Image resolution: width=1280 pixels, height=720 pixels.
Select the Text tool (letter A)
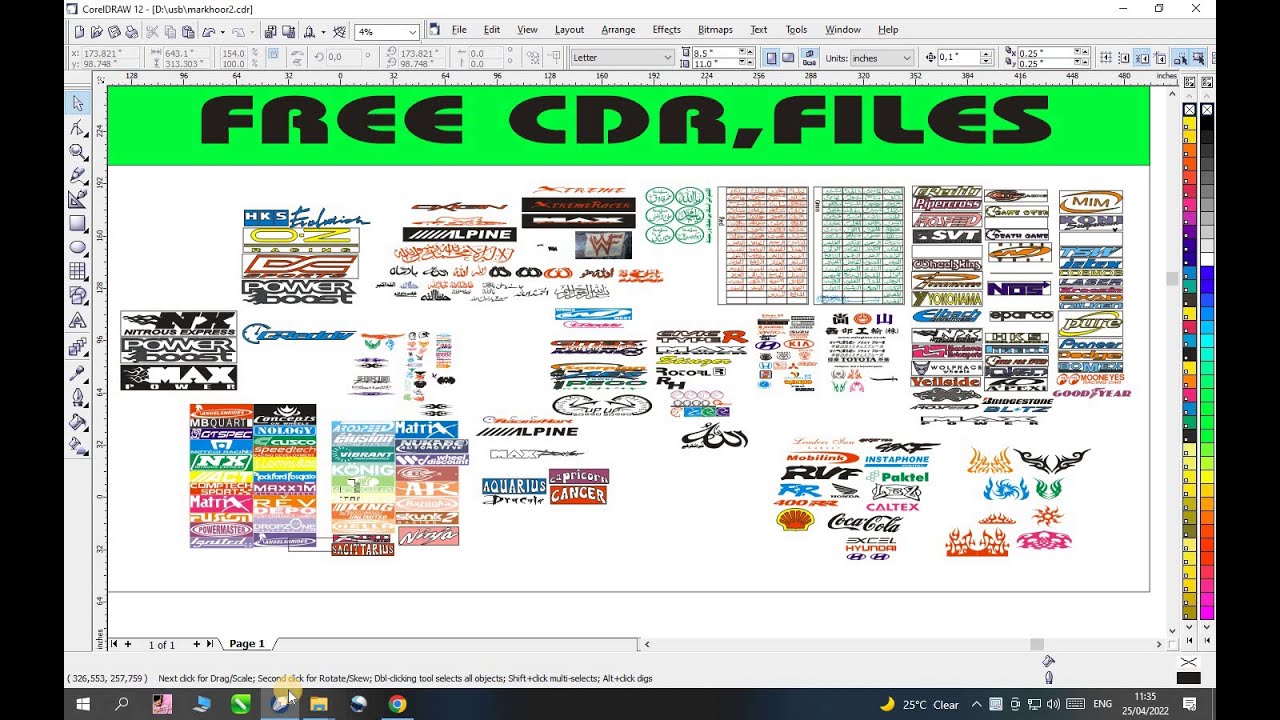78,321
